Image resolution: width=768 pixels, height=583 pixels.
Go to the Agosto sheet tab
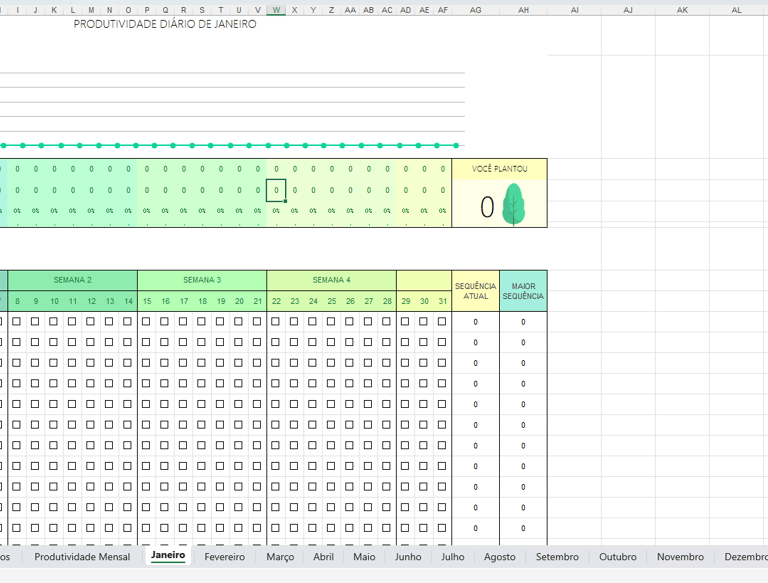499,557
